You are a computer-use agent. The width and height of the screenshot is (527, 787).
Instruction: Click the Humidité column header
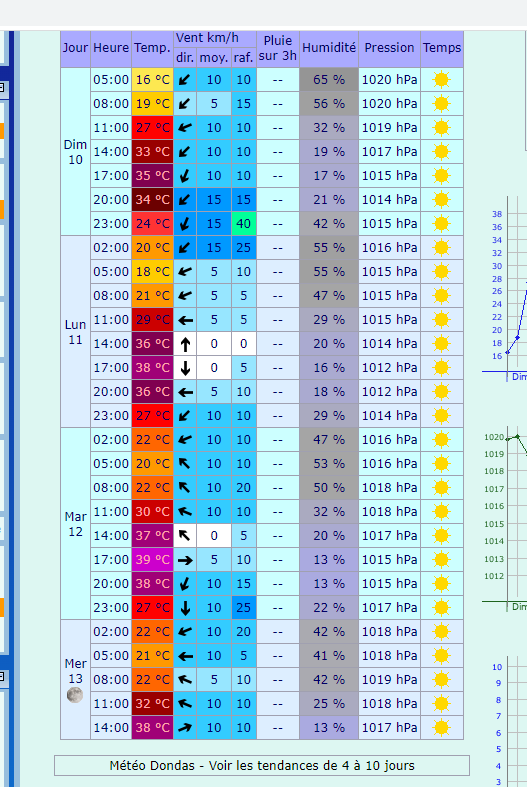point(329,48)
